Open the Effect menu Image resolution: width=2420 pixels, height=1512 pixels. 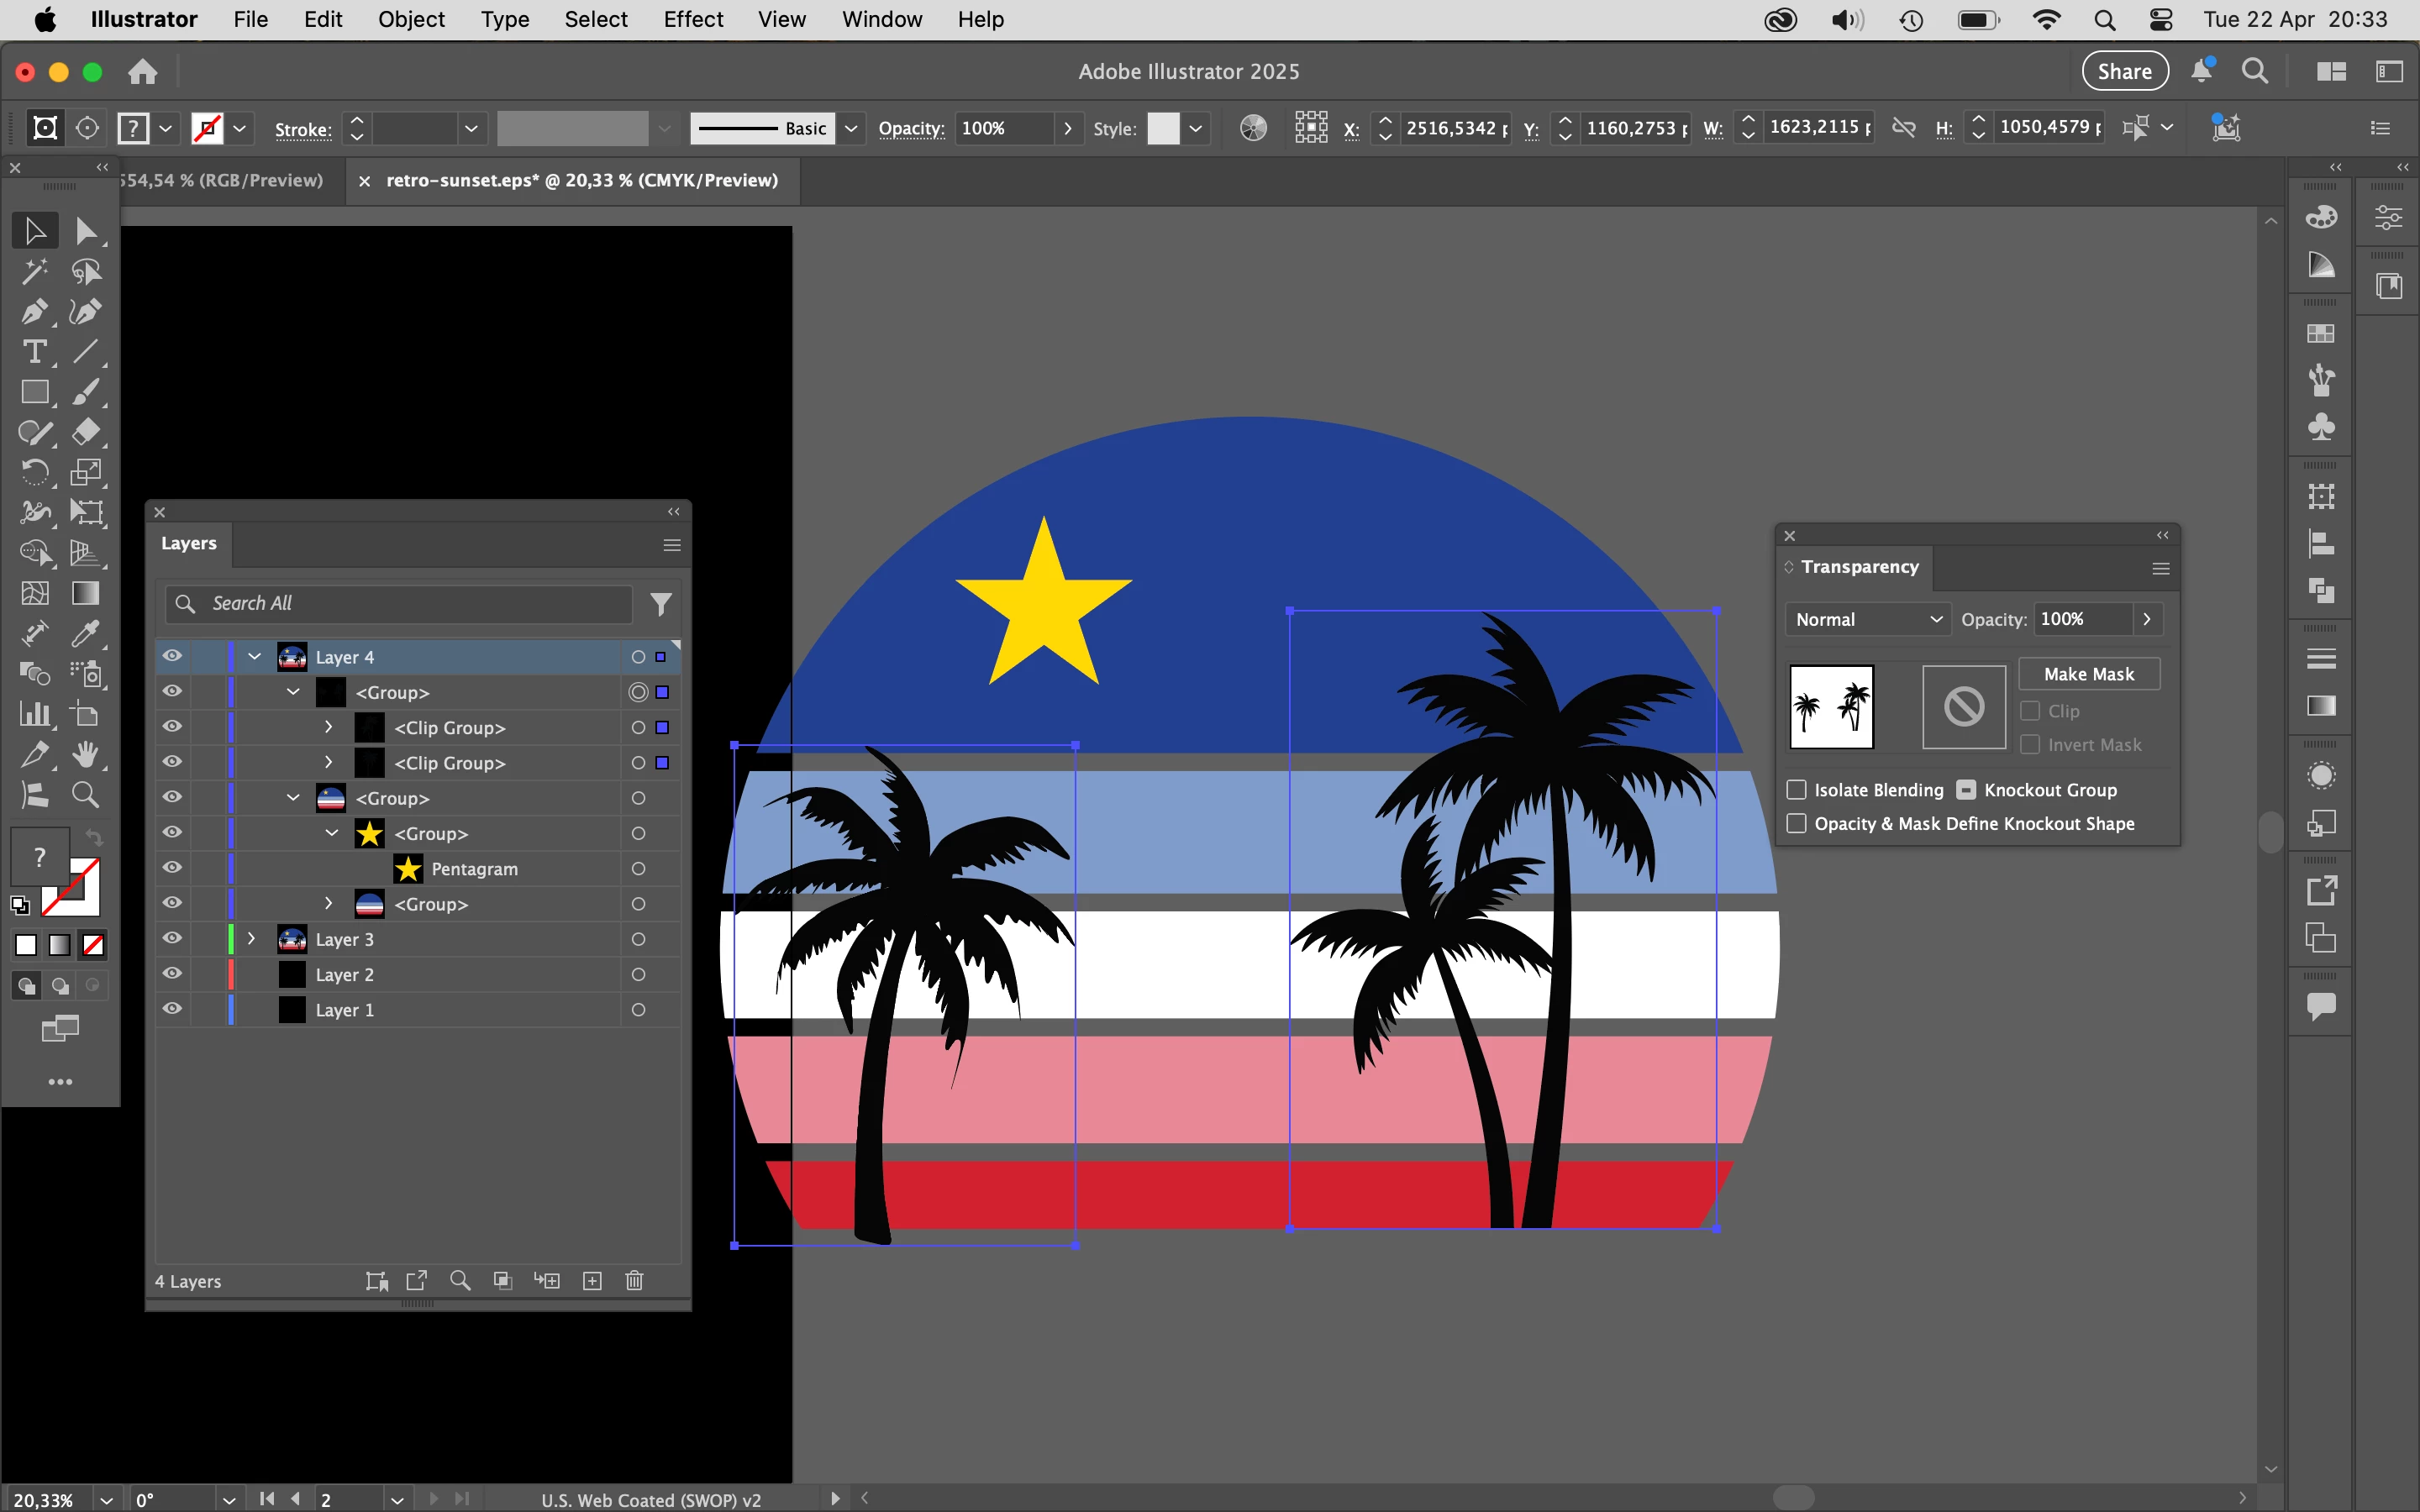(692, 19)
